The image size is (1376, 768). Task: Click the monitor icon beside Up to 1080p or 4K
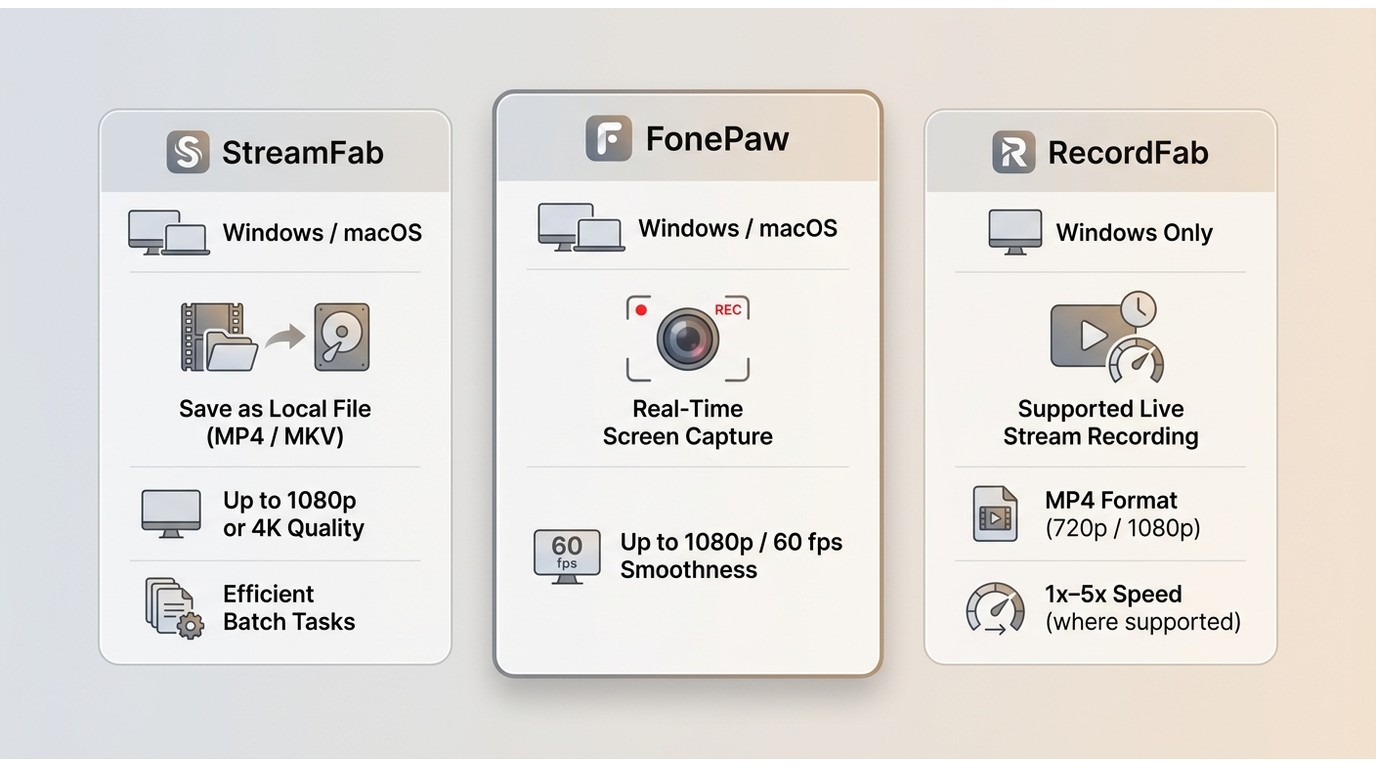pyautogui.click(x=171, y=514)
